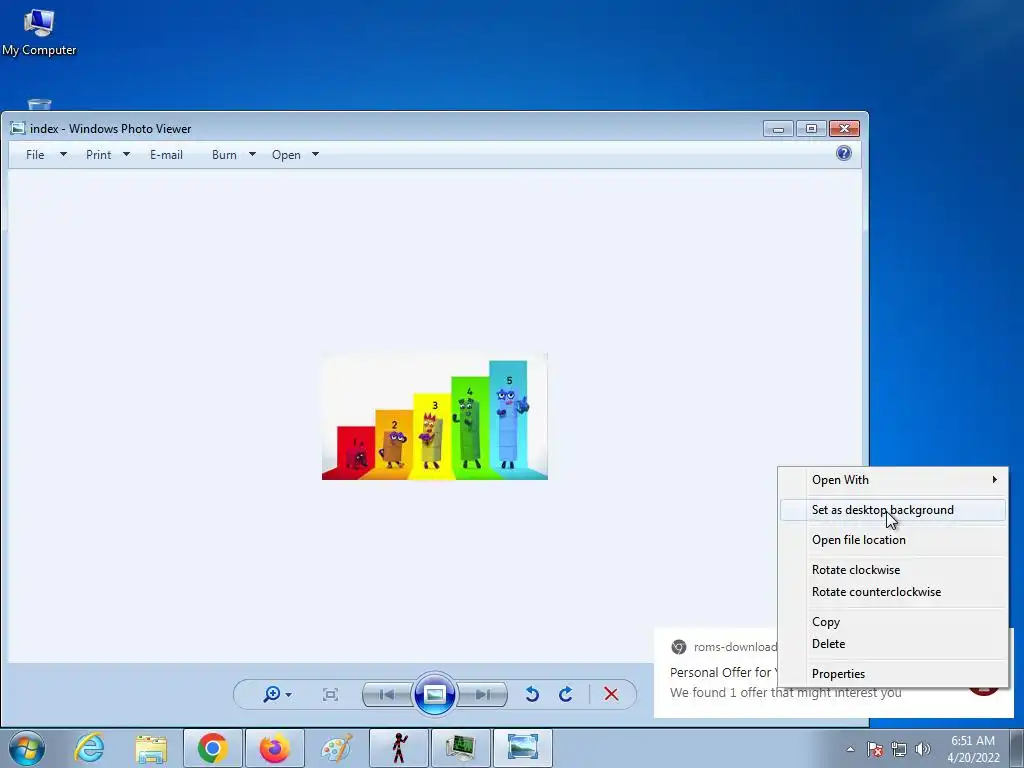Click the Open menu label
1024x768 pixels.
click(286, 155)
